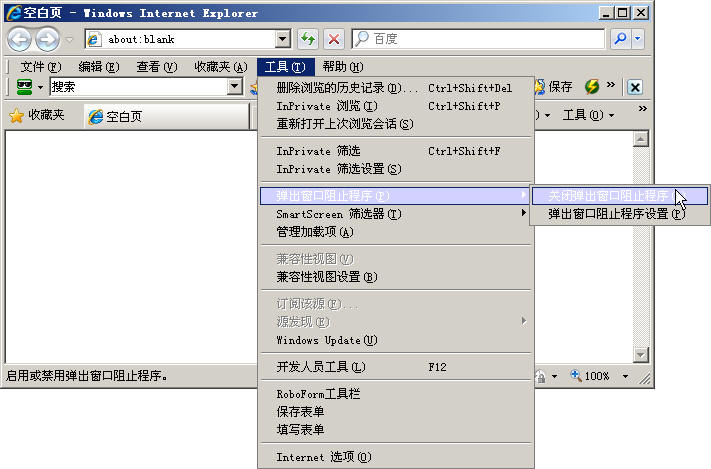Choose Internet 选项 from the tools menu

(323, 457)
